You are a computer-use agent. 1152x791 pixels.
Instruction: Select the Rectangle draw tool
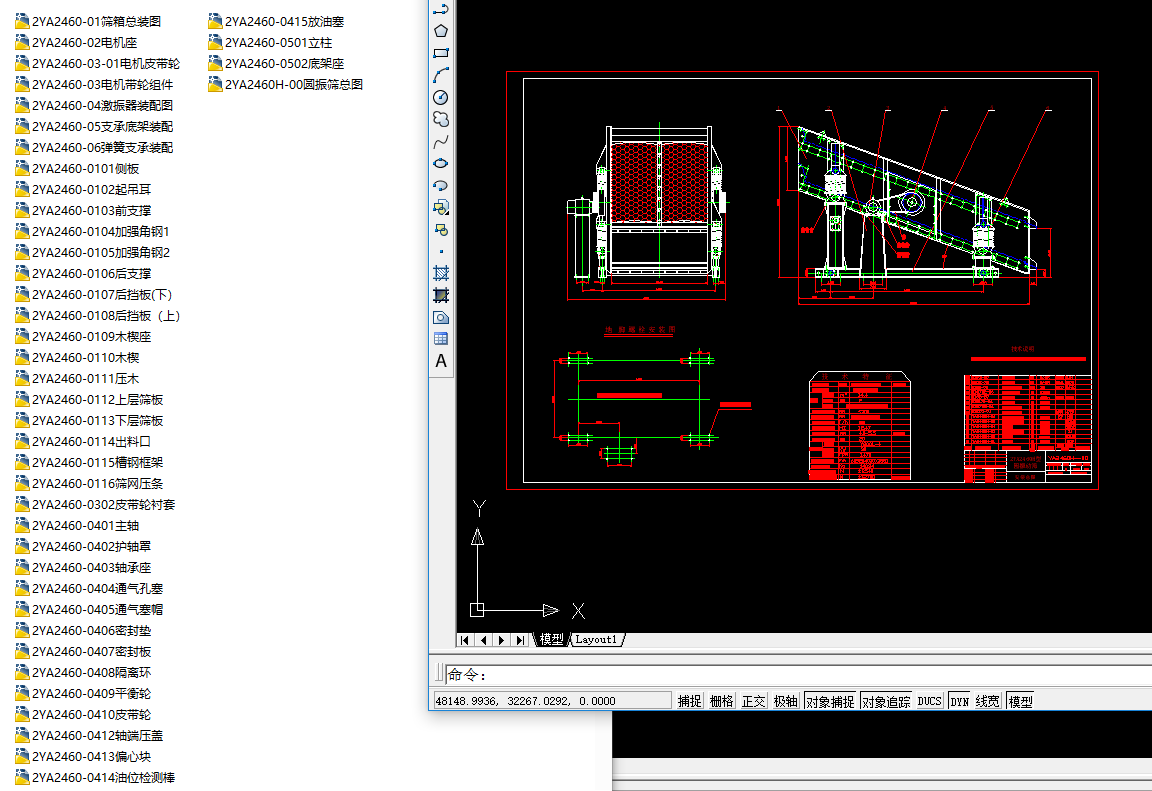tap(441, 53)
